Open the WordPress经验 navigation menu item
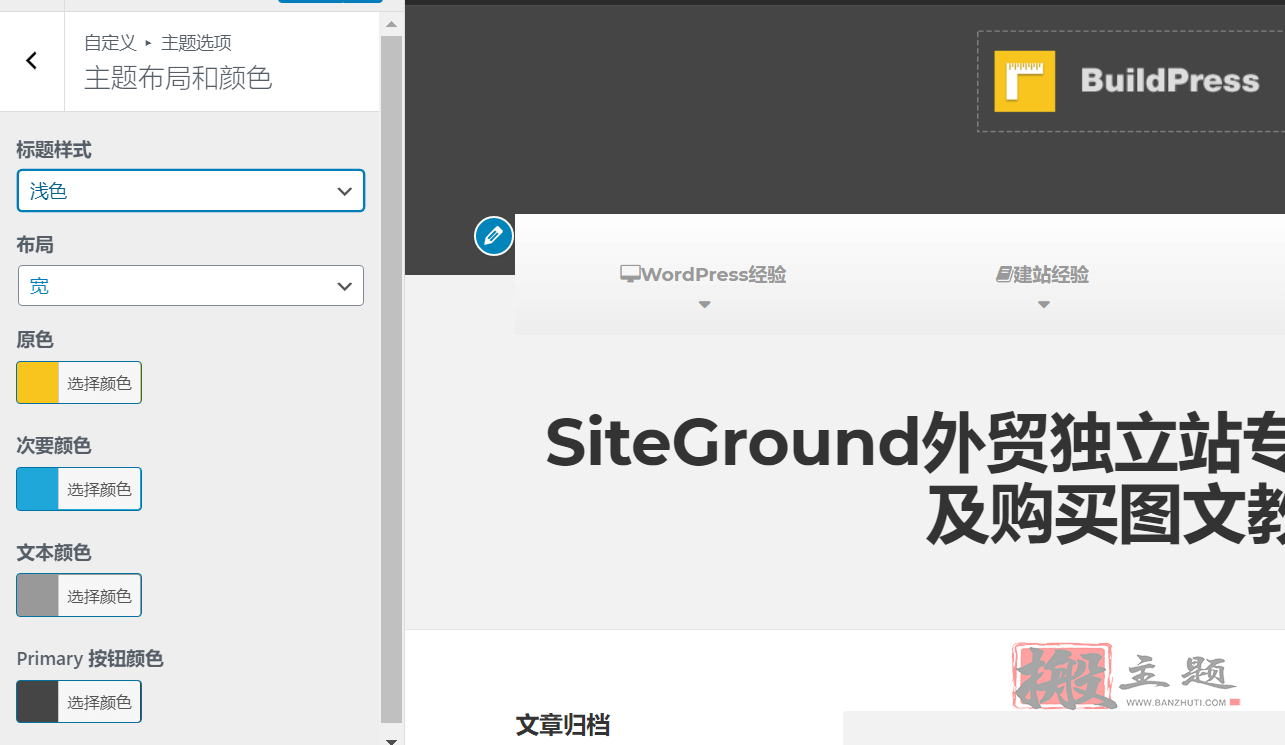Viewport: 1285px width, 745px height. (704, 274)
